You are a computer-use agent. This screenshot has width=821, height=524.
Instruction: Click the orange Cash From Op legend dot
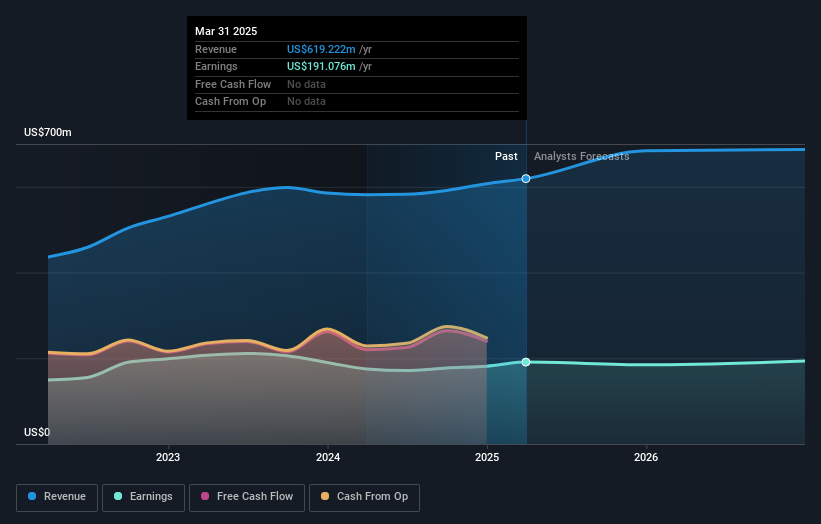(x=325, y=496)
